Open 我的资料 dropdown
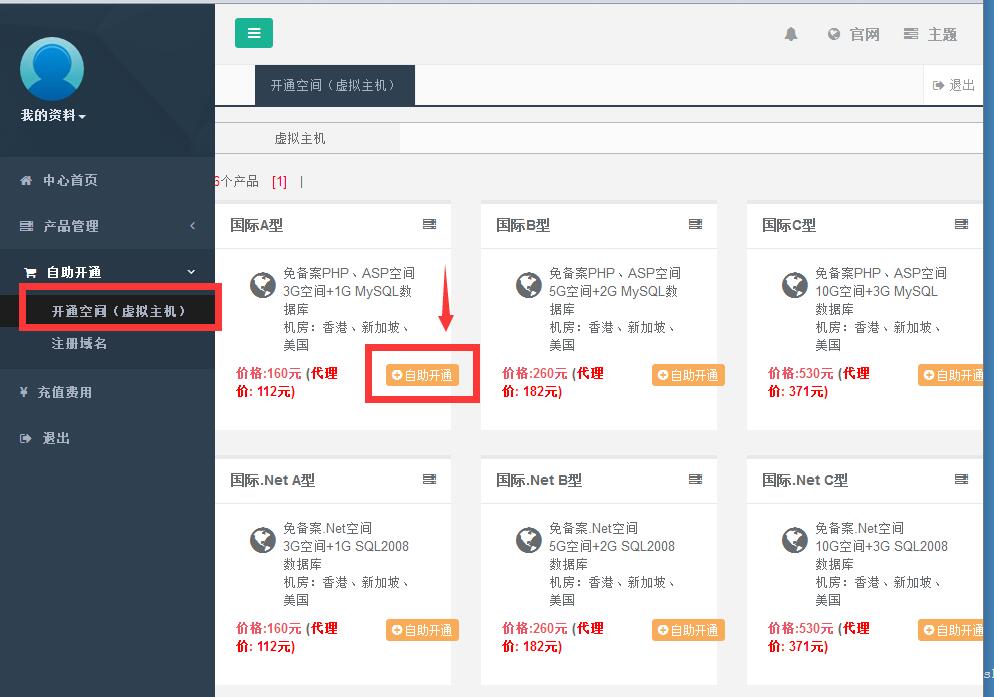The image size is (994, 697). coord(53,115)
